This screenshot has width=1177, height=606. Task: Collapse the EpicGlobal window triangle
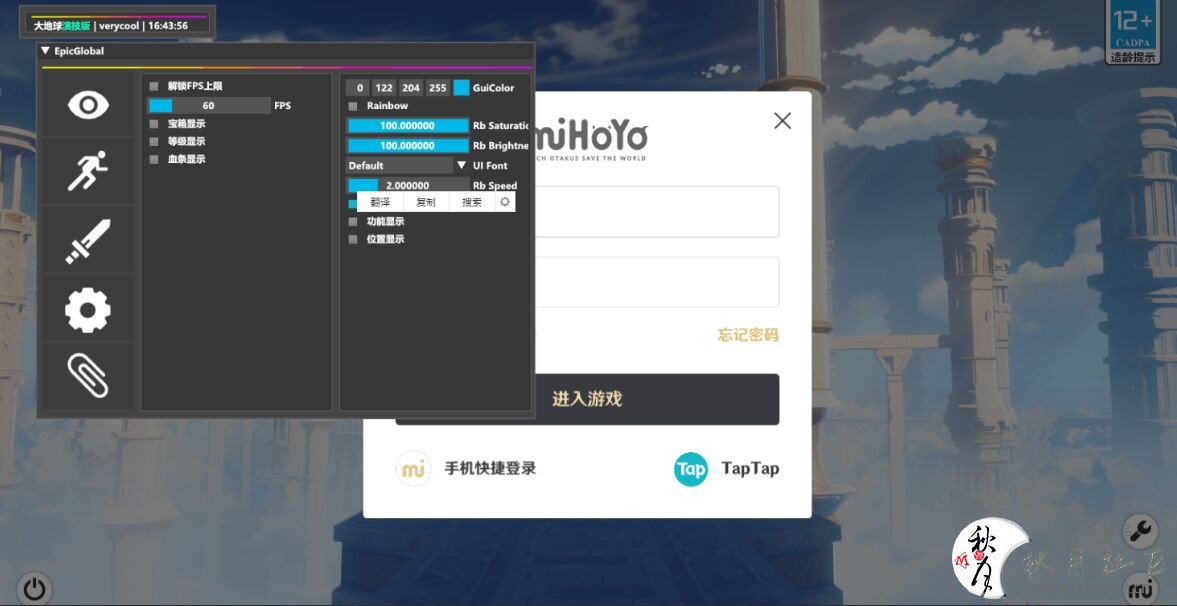pyautogui.click(x=45, y=51)
